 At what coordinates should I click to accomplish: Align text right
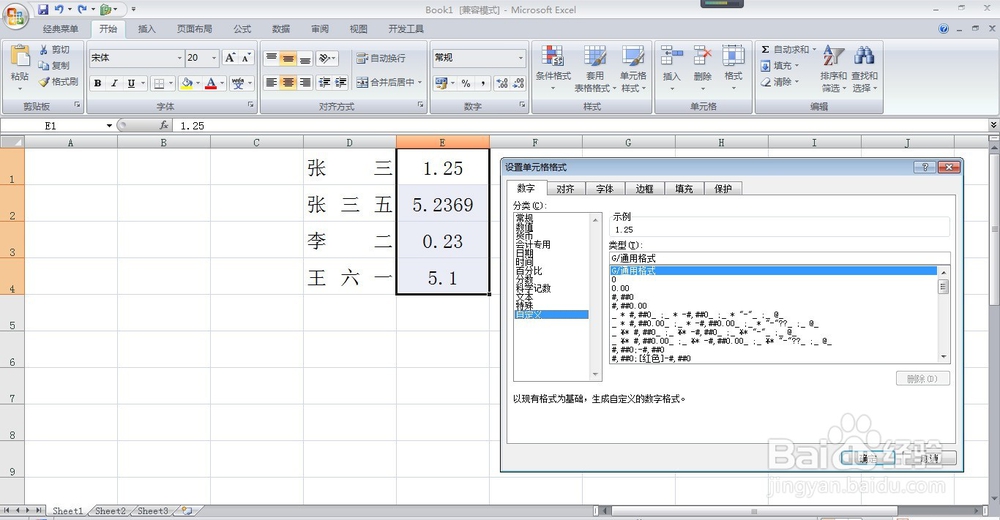click(x=305, y=82)
